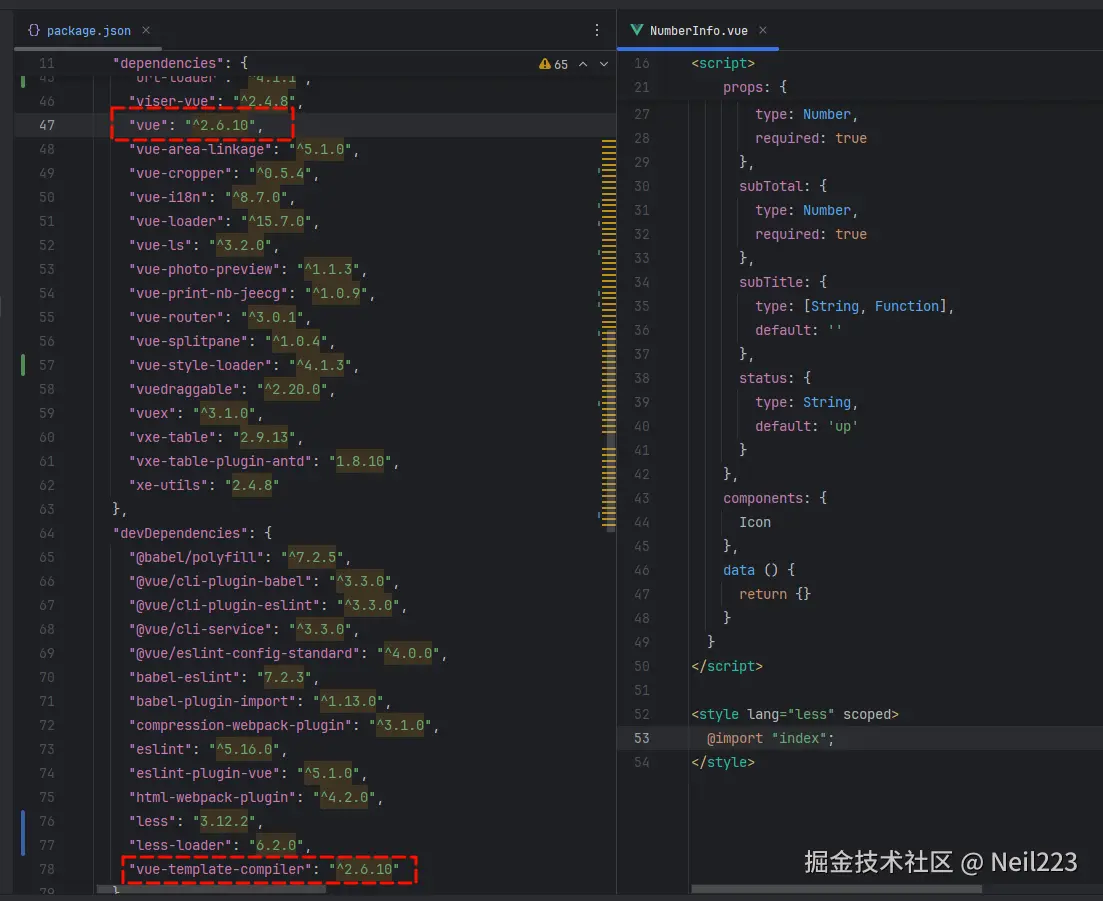
Task: Click the props: { sticky line
Action: click(x=755, y=87)
